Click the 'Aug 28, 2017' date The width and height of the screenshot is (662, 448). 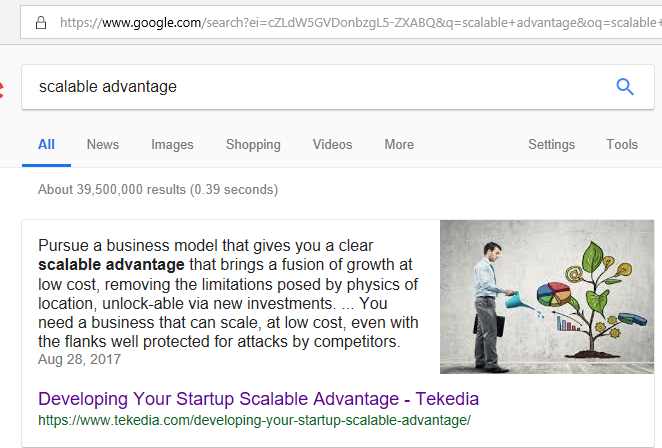(x=79, y=358)
